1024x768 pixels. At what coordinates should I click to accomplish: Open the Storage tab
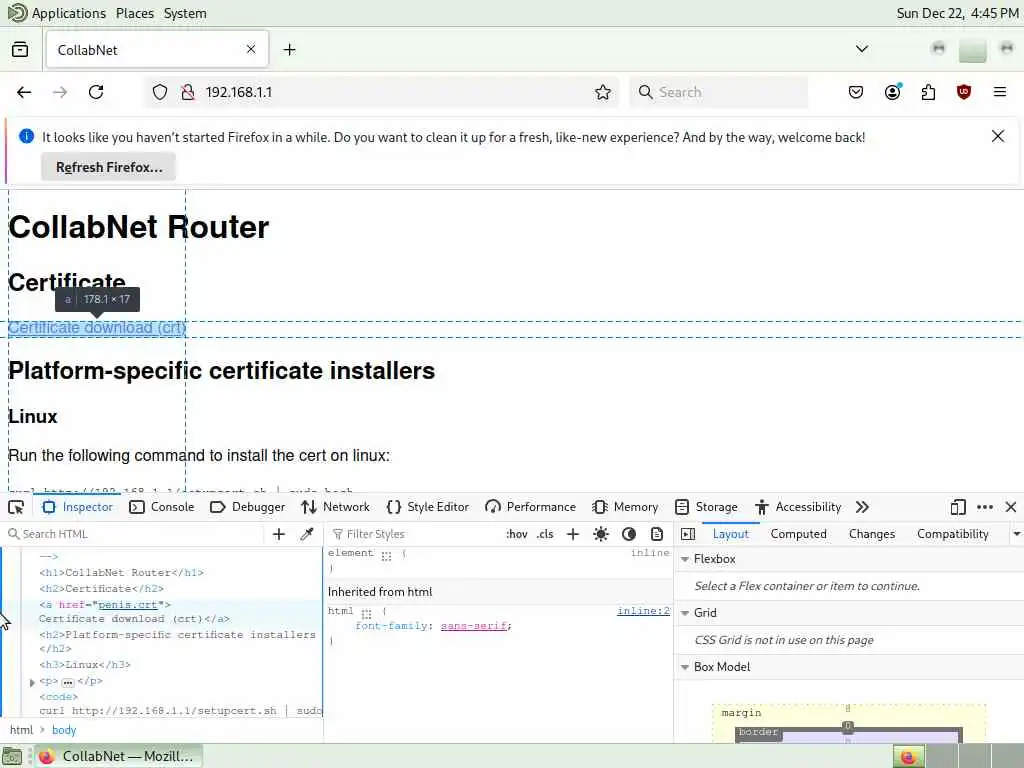click(706, 507)
